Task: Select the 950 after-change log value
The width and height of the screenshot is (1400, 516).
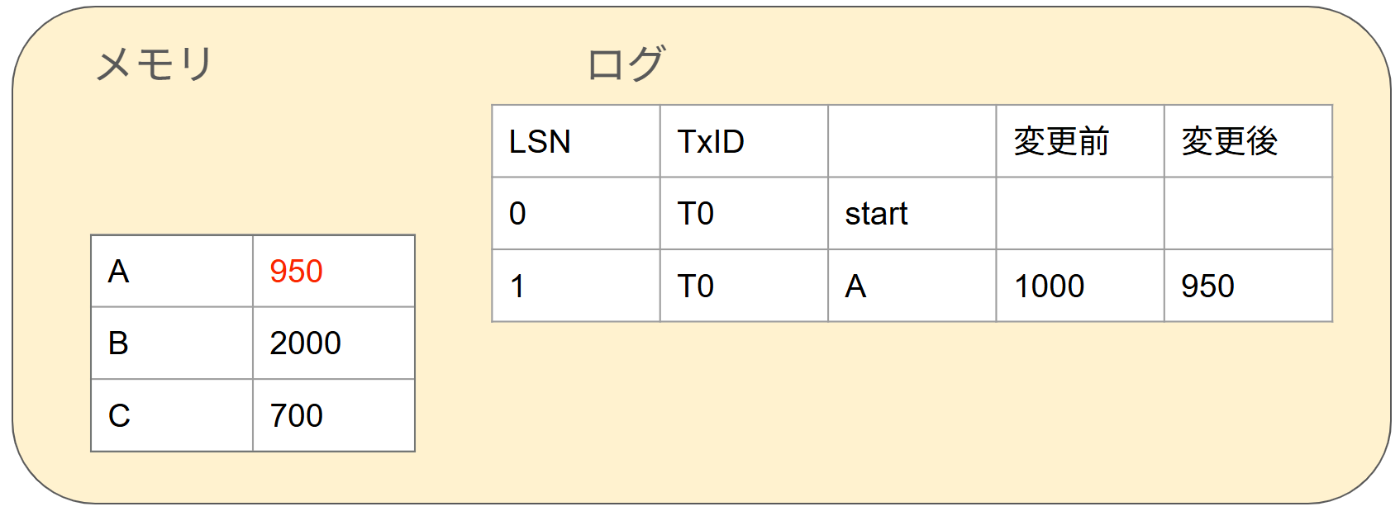Action: [1208, 286]
